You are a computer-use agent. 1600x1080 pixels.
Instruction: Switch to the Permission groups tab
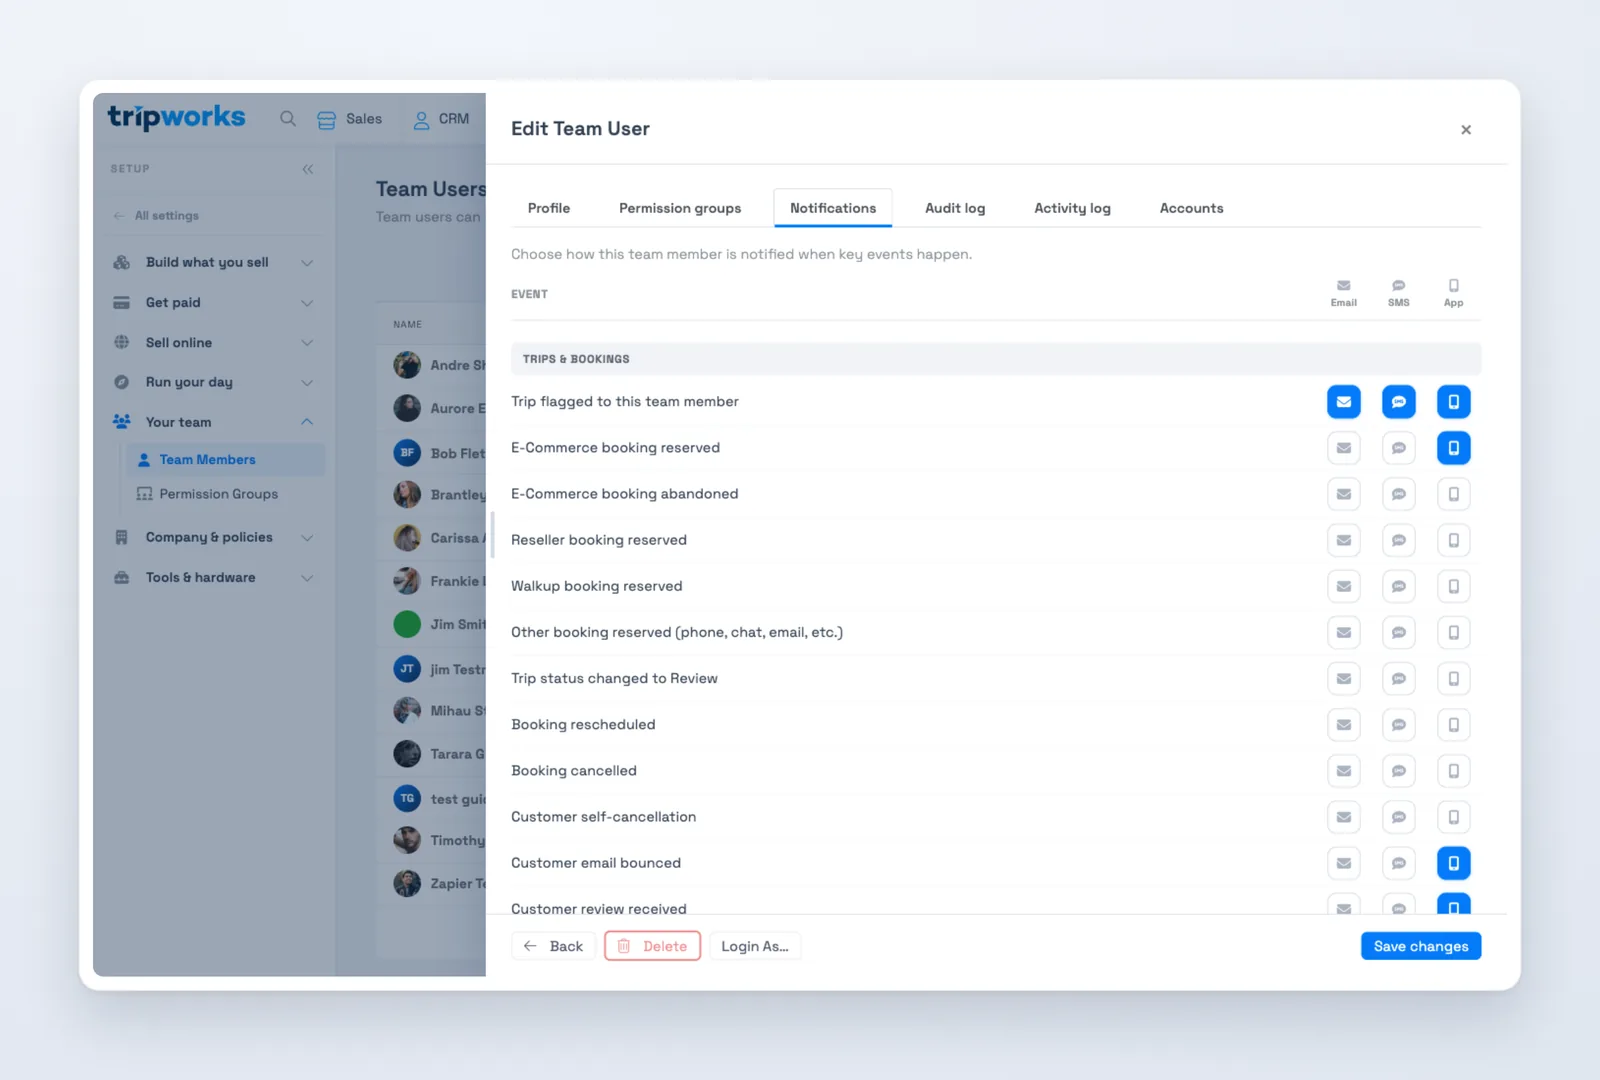[680, 208]
